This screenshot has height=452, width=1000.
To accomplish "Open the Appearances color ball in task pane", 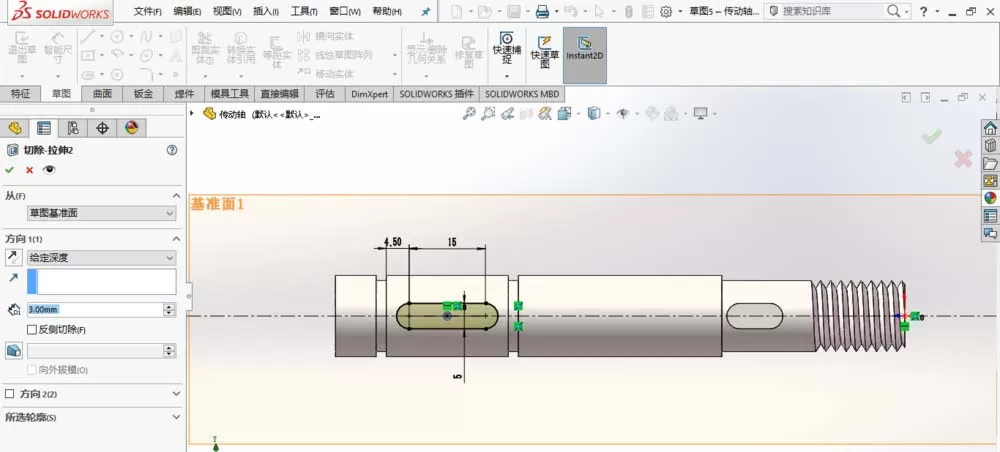I will pyautogui.click(x=990, y=198).
